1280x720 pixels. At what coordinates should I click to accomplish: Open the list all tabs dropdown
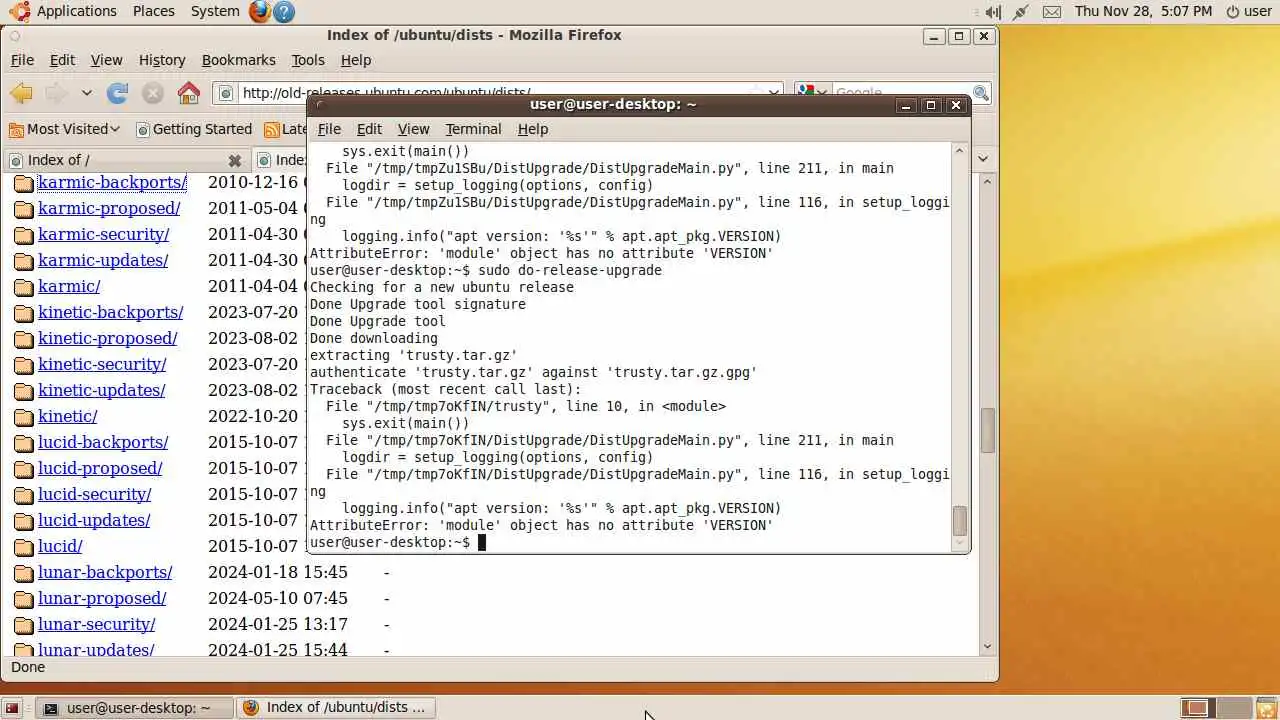pos(983,159)
